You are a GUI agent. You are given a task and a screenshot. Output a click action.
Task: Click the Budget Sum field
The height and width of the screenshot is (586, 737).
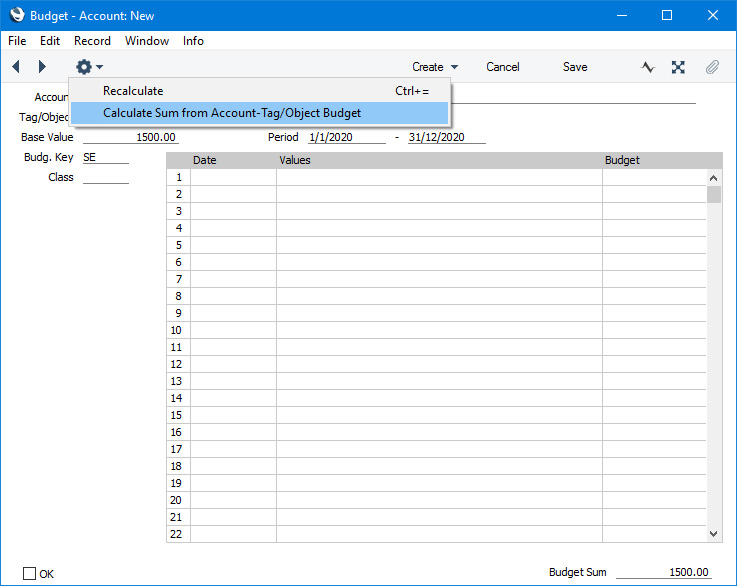pyautogui.click(x=664, y=572)
